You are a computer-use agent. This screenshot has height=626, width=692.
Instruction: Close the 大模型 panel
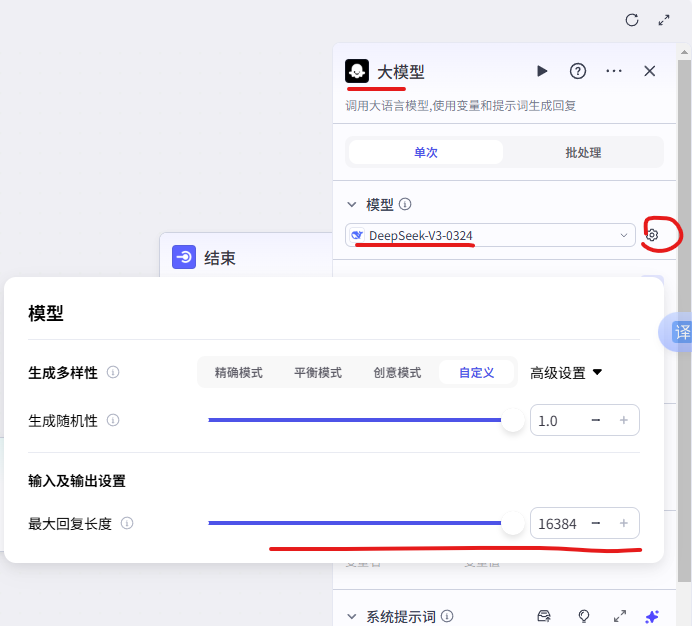pyautogui.click(x=650, y=71)
